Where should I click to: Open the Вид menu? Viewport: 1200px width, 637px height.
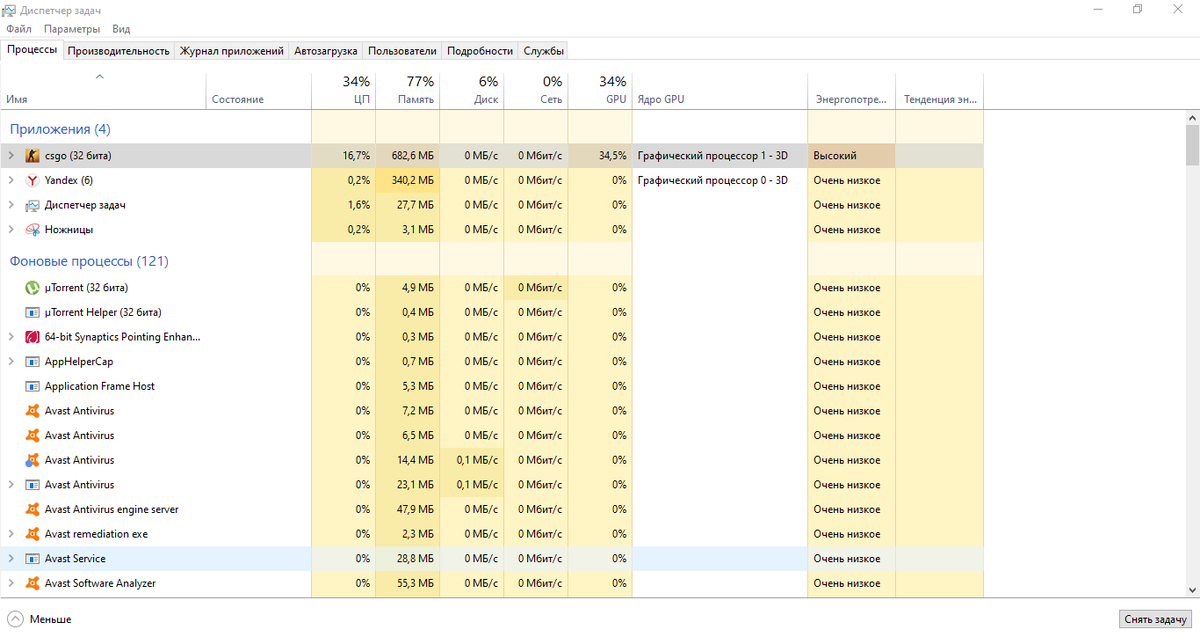pos(121,29)
